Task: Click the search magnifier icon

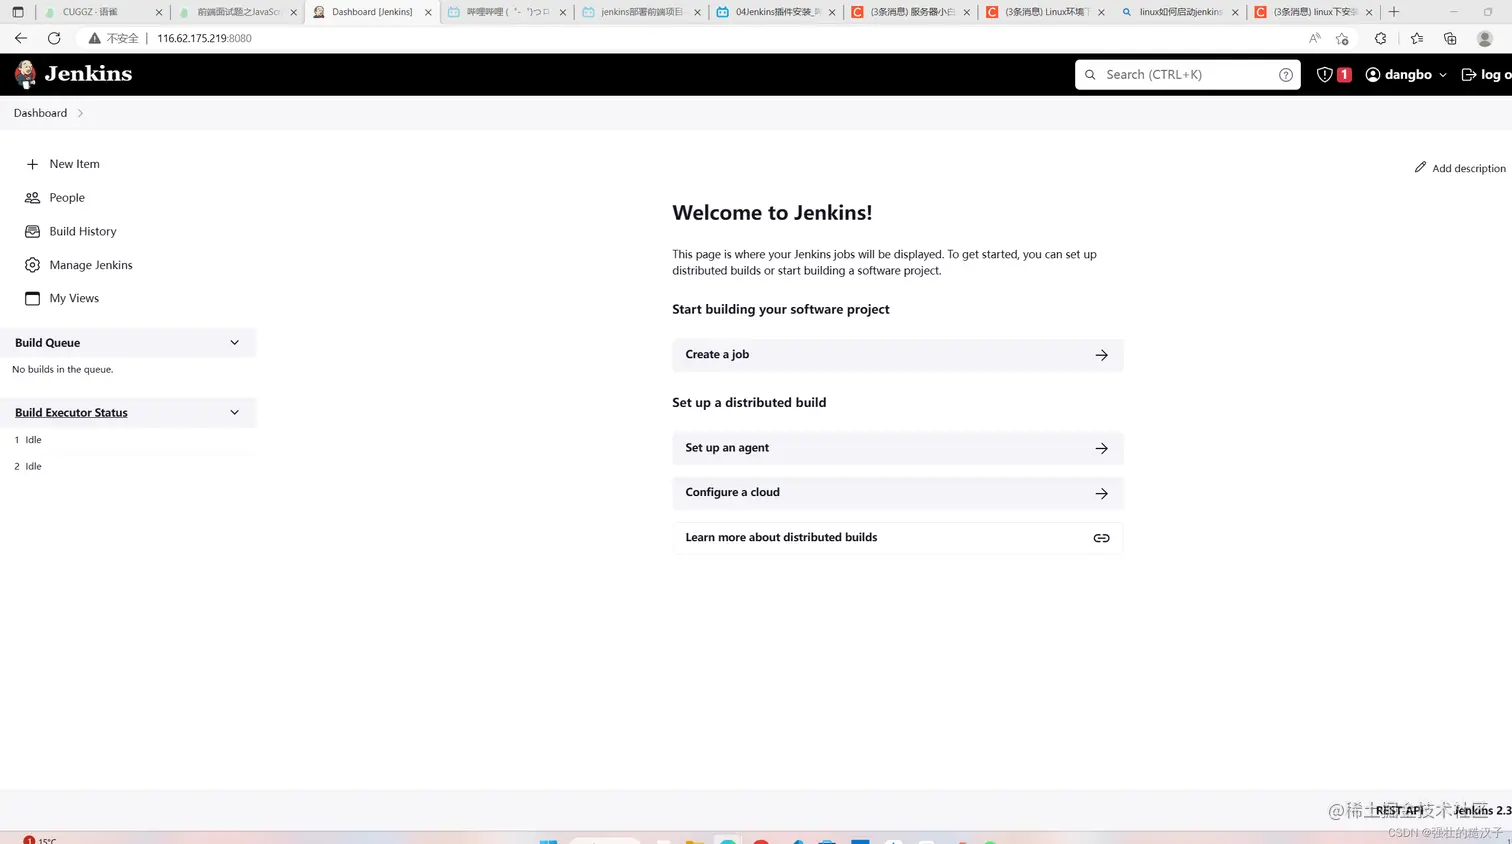Action: coord(1090,75)
